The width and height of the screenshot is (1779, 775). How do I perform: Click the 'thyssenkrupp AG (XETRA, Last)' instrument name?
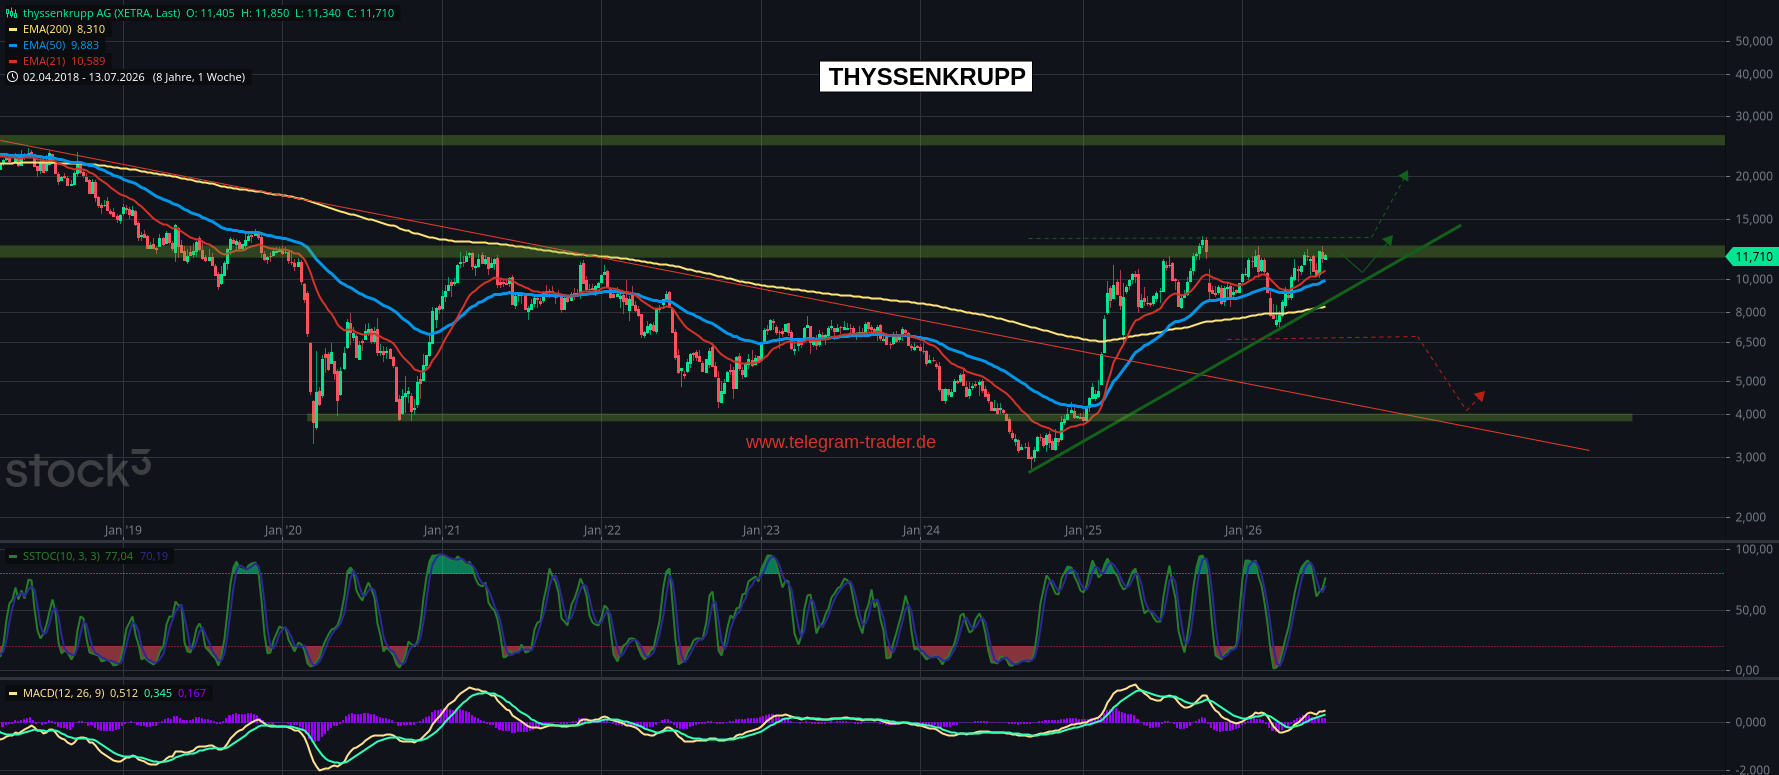pos(102,13)
